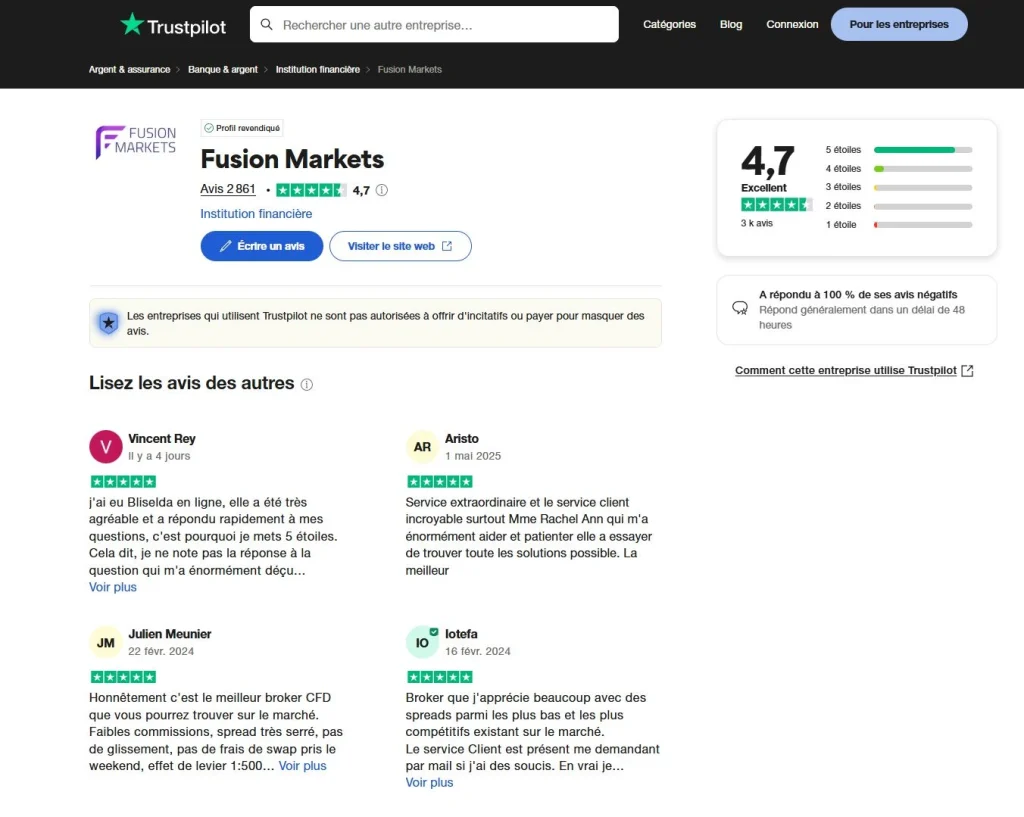Click the checkmark badge on 'Profil revendiqué'
The image size is (1024, 817).
click(x=209, y=128)
